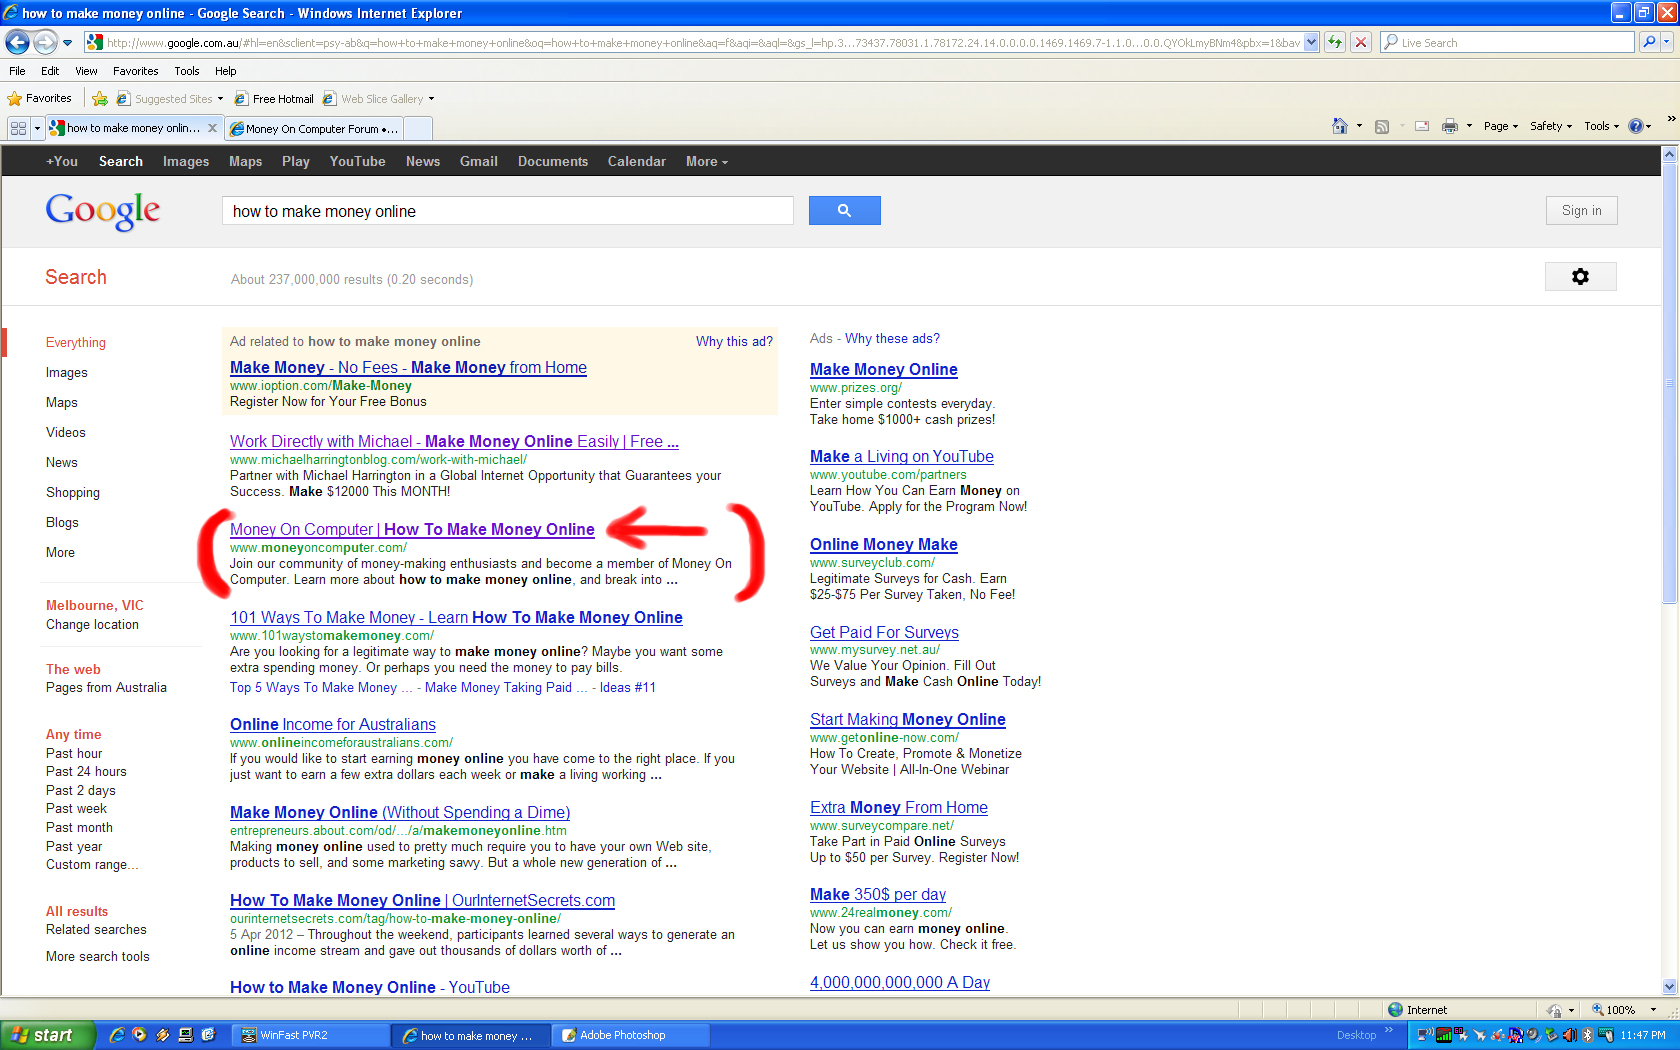Click the Sign in button
The height and width of the screenshot is (1050, 1680).
pyautogui.click(x=1581, y=210)
